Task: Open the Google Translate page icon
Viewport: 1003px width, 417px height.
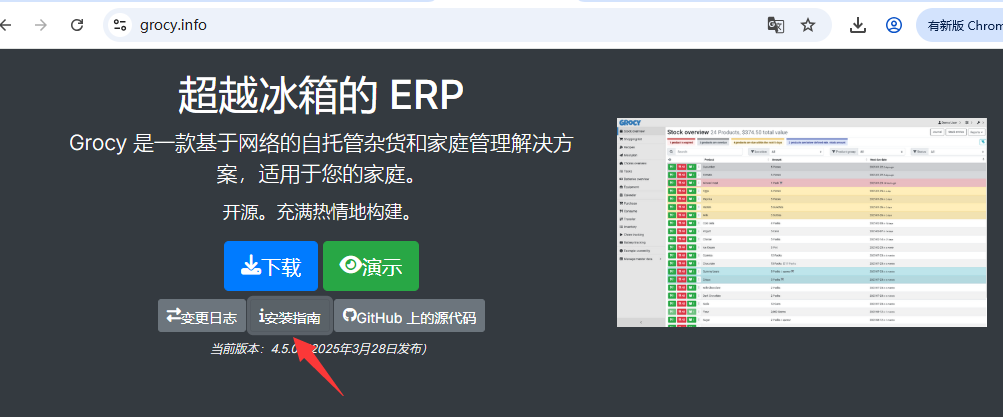Action: (x=776, y=26)
